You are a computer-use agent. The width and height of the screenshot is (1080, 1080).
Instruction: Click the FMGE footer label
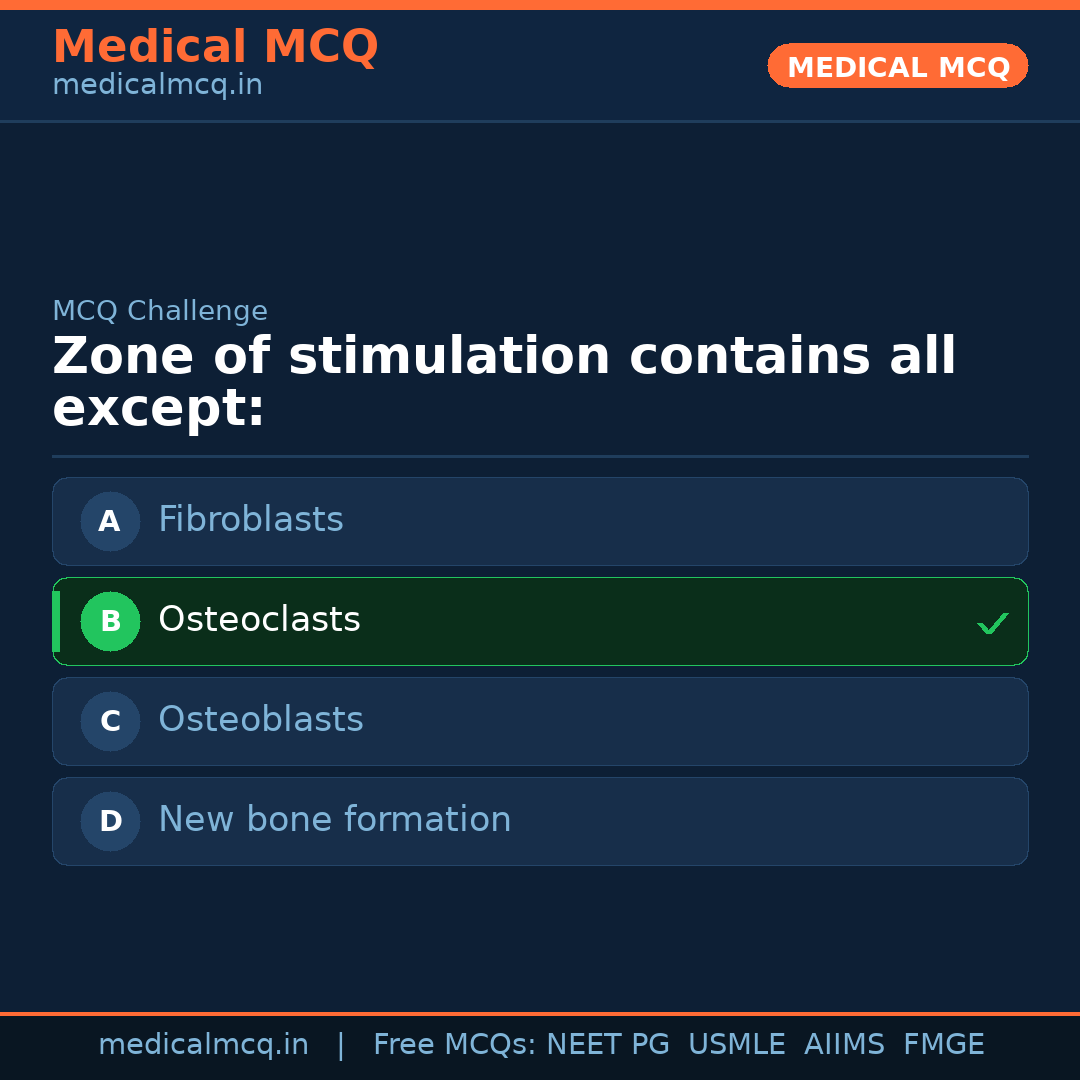point(943,1045)
